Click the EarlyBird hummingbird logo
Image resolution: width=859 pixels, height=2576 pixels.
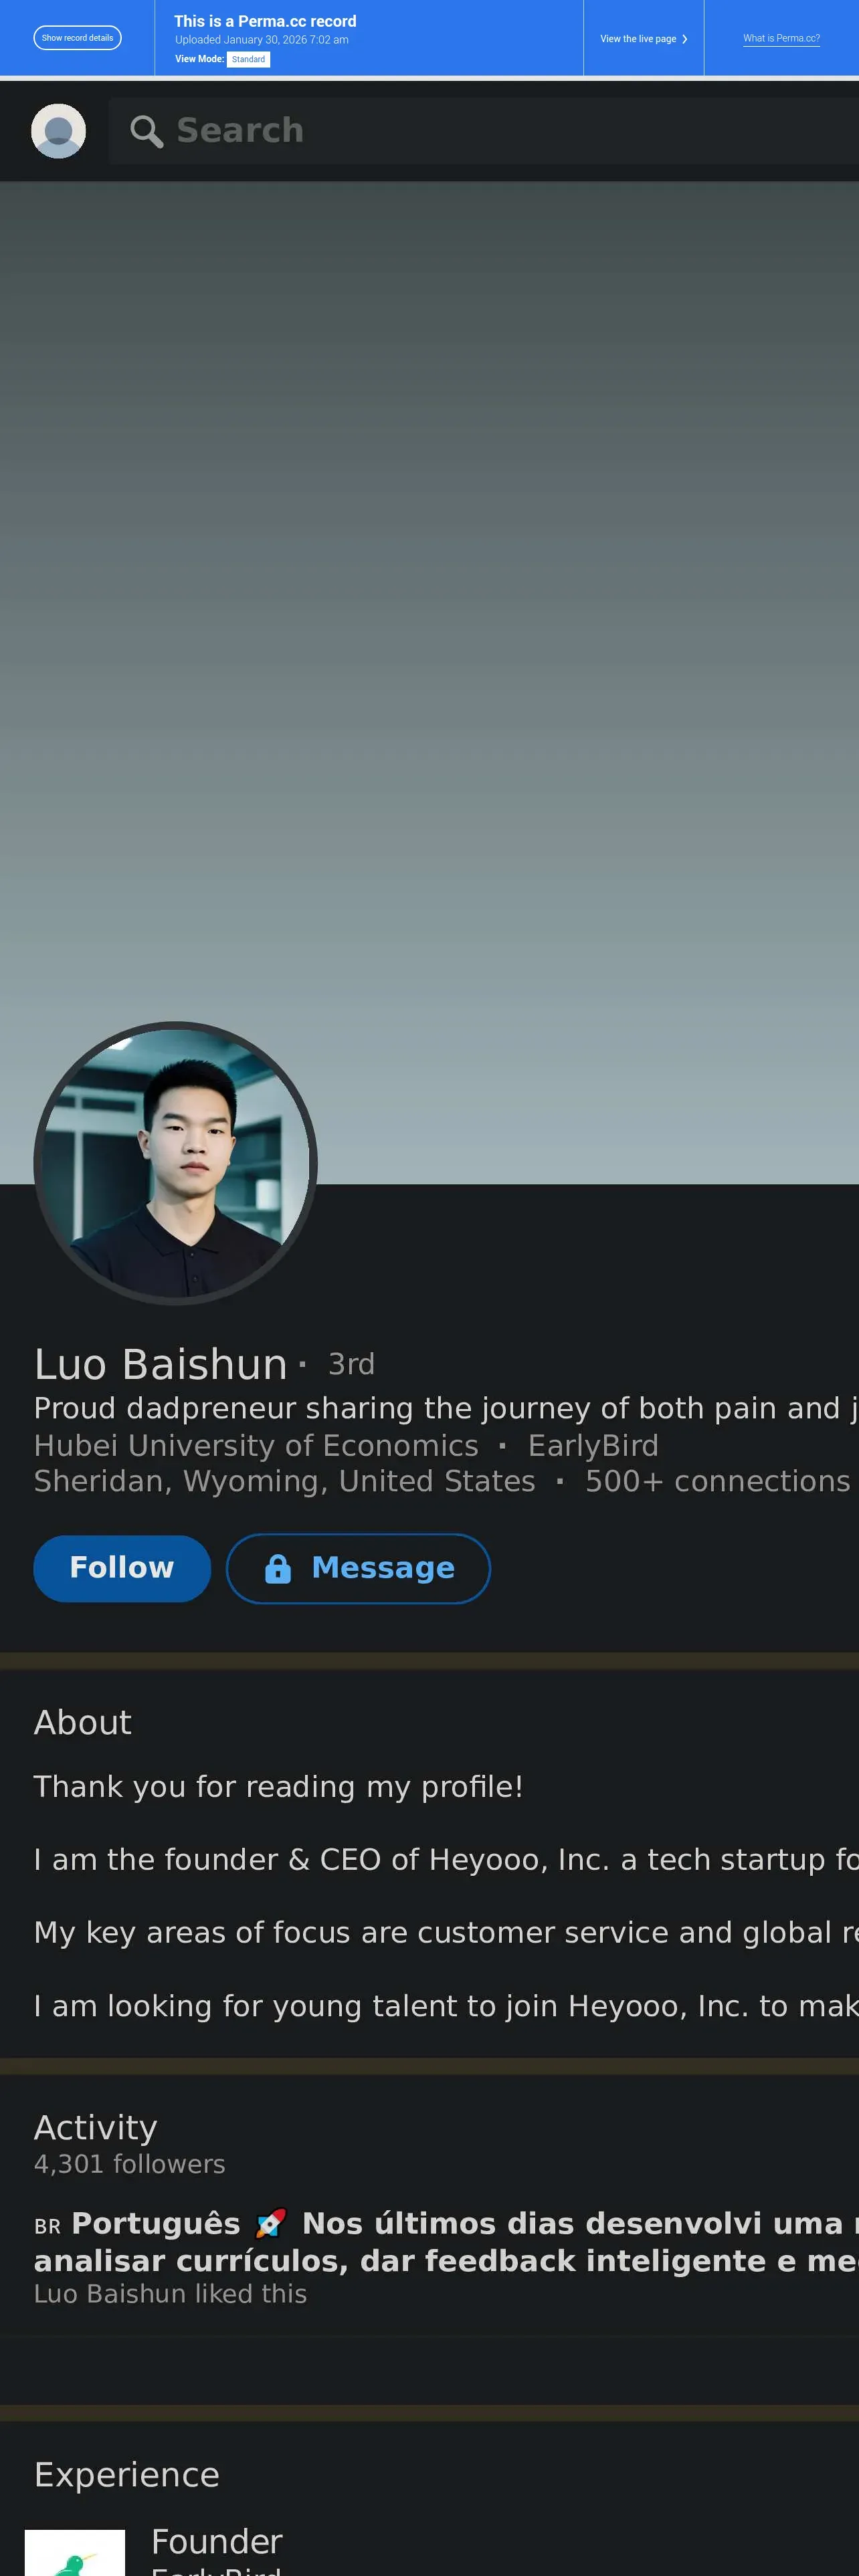(75, 2552)
